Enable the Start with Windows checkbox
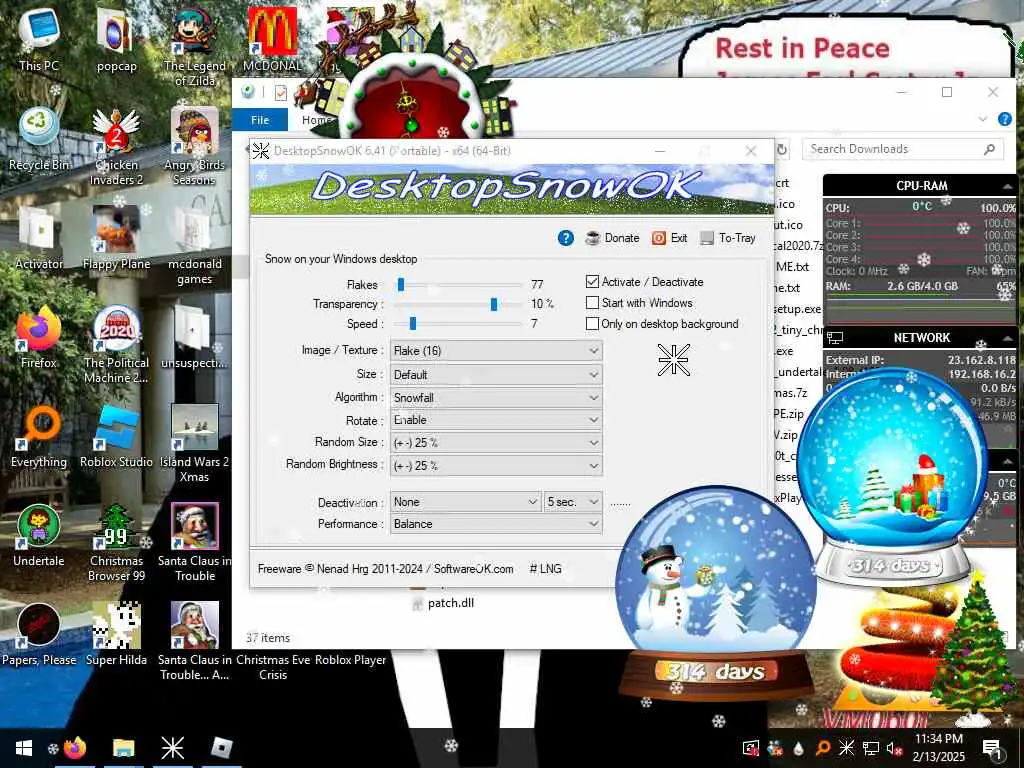The image size is (1024, 768). (592, 302)
